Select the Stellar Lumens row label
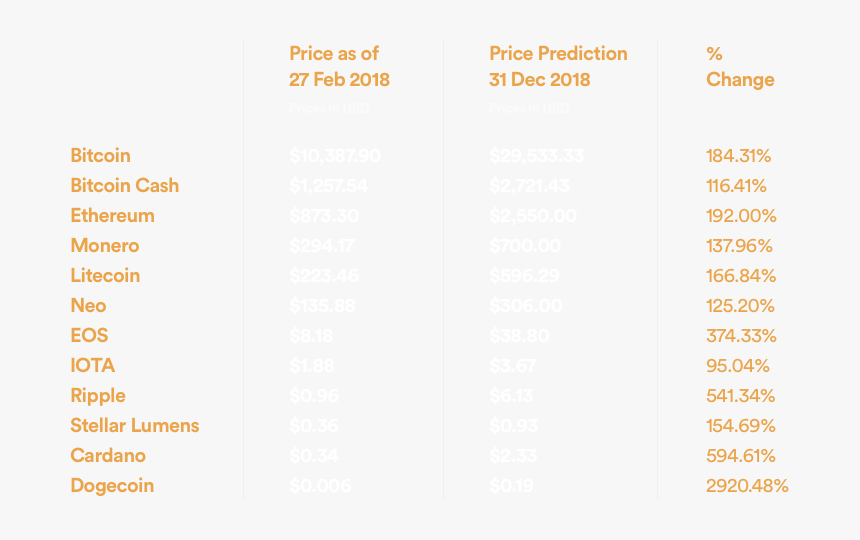This screenshot has width=860, height=540. click(x=134, y=426)
